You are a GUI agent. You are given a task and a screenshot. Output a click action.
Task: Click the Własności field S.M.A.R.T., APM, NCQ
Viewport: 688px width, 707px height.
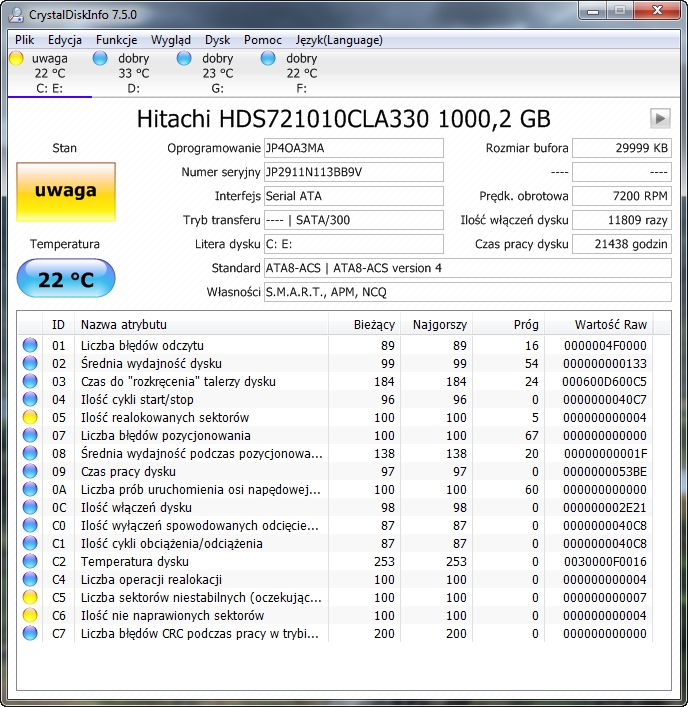pyautogui.click(x=468, y=292)
